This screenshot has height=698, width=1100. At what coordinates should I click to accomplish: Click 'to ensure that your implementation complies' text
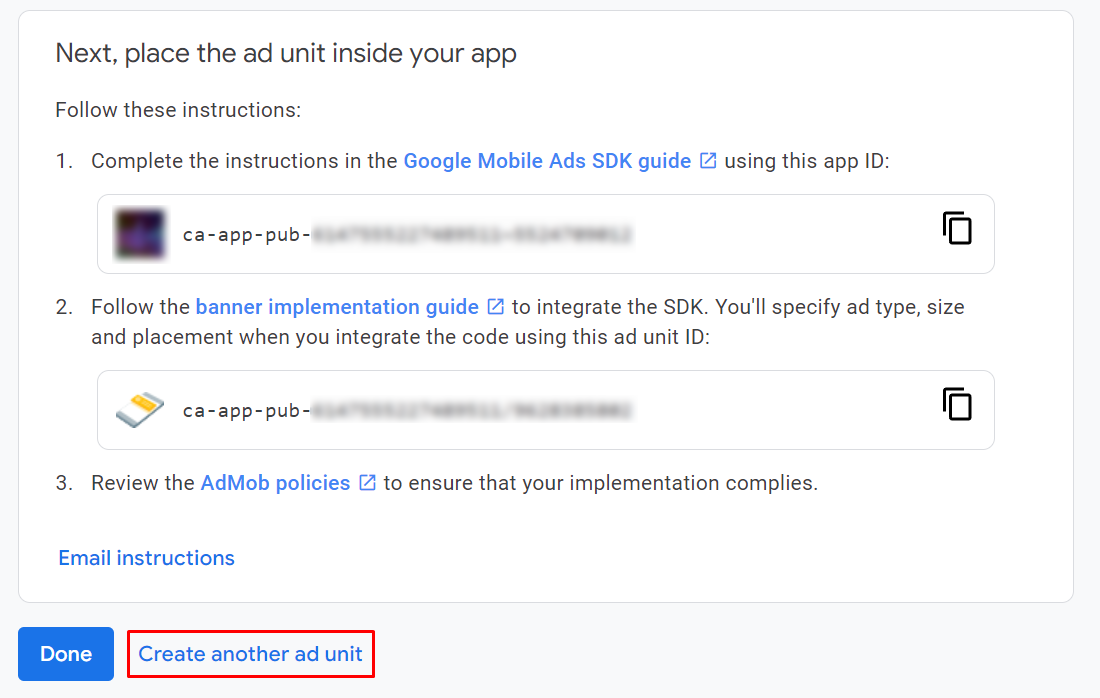[600, 483]
